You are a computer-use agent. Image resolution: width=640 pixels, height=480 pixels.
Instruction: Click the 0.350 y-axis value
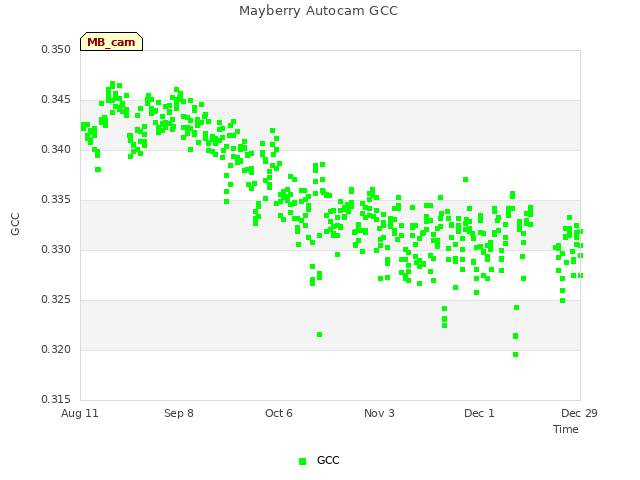tap(56, 50)
